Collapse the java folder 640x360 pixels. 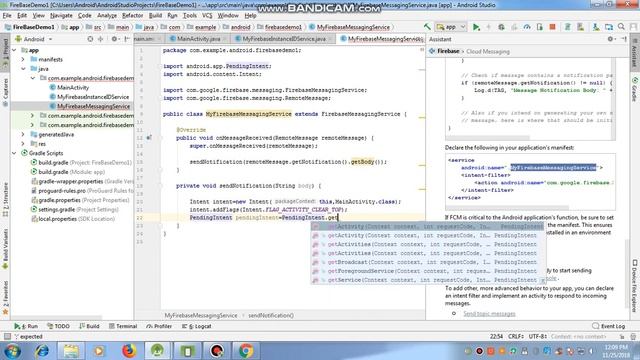[23, 69]
